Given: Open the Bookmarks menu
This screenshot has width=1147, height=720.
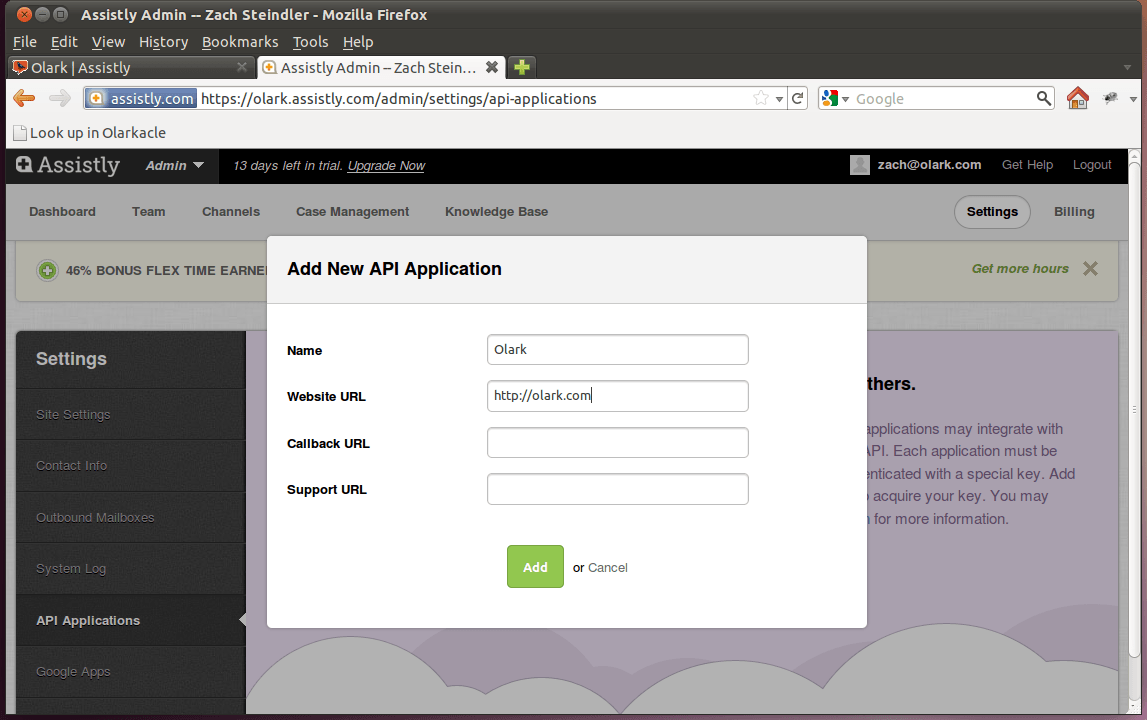Looking at the screenshot, I should tap(240, 41).
